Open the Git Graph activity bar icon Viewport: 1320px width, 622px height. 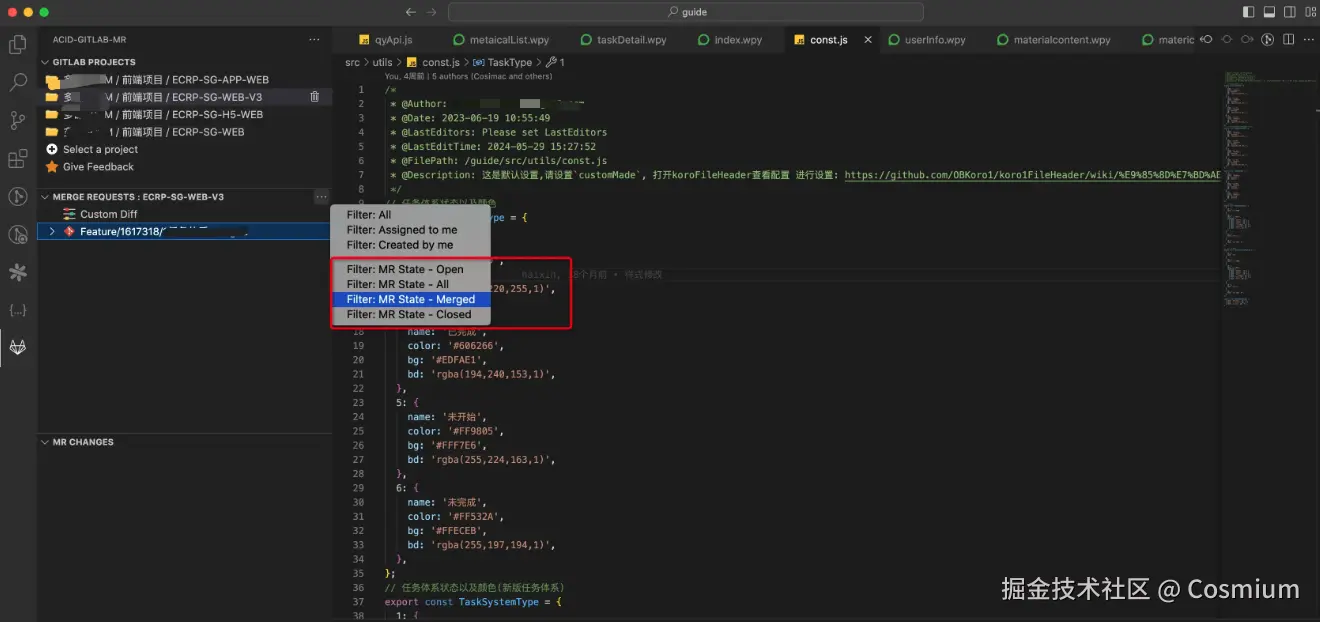(17, 197)
